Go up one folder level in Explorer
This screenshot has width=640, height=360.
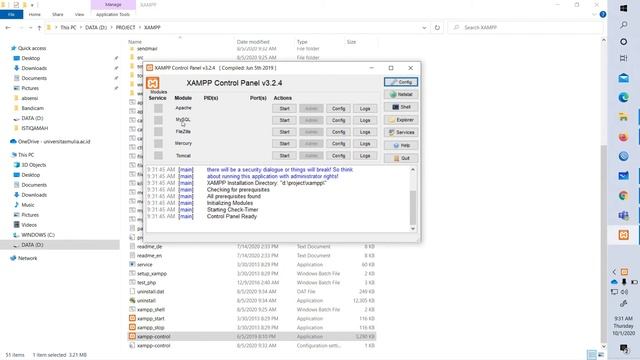click(x=39, y=28)
